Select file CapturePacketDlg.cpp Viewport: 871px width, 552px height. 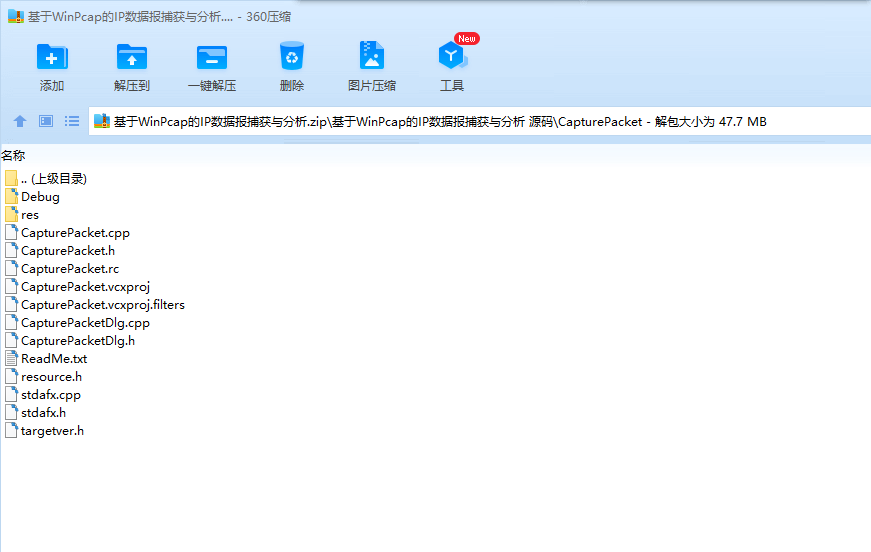(78, 323)
